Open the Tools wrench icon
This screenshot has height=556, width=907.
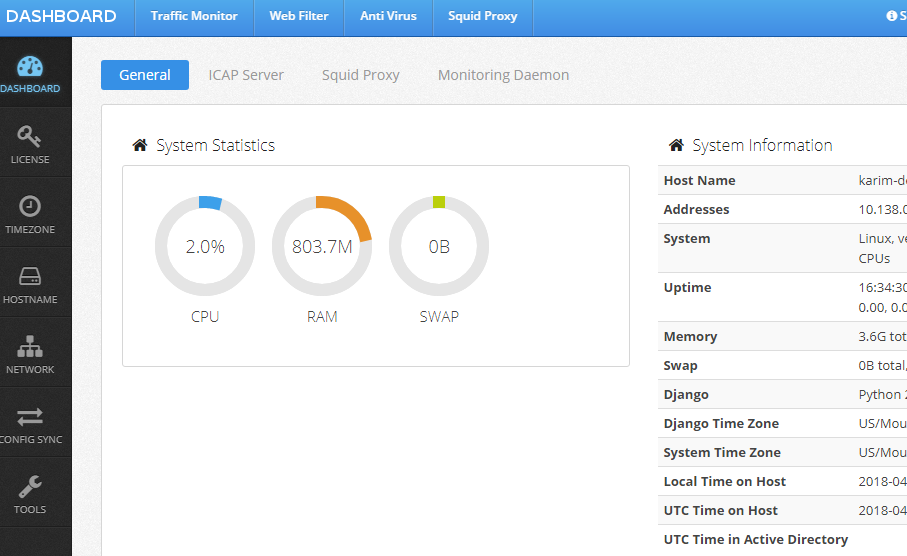click(30, 487)
